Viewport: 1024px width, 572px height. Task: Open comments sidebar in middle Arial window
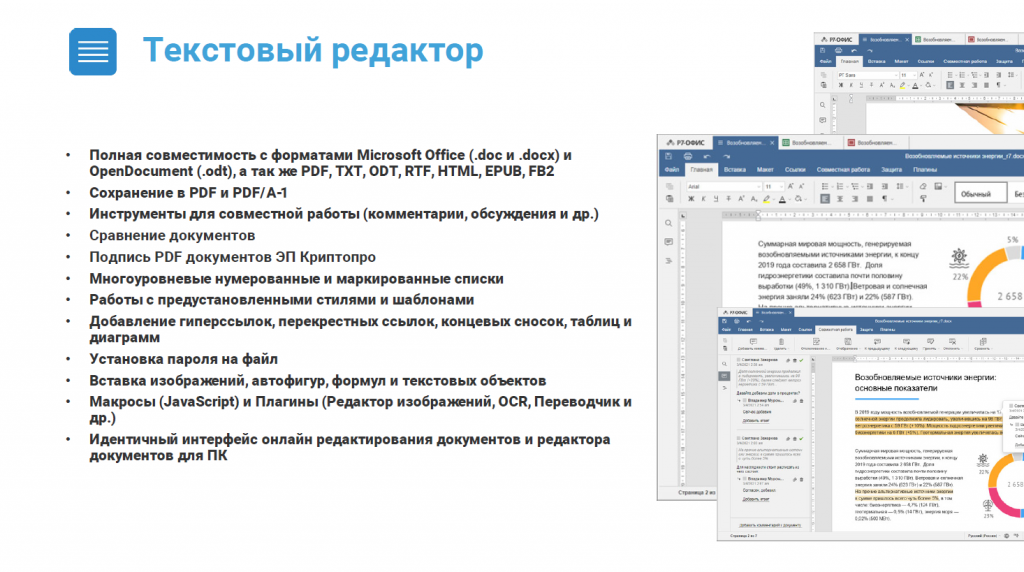(669, 242)
